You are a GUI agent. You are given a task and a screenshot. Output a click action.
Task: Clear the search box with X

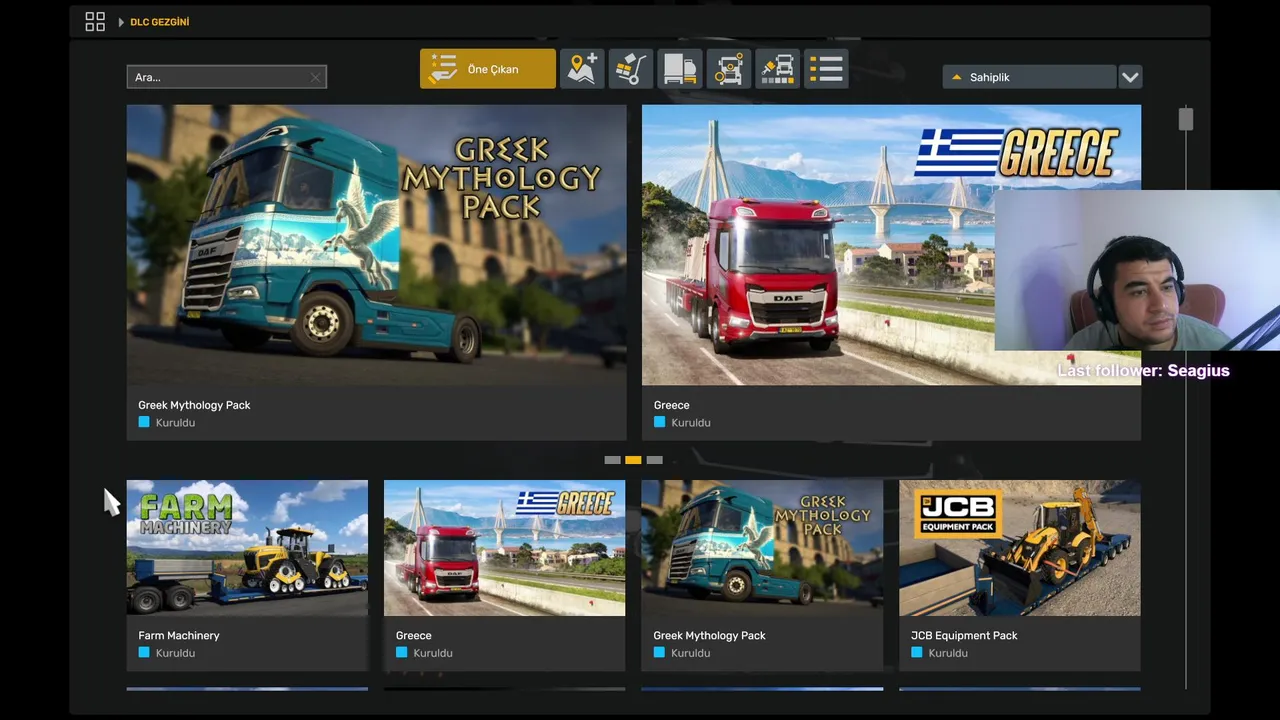(x=315, y=77)
